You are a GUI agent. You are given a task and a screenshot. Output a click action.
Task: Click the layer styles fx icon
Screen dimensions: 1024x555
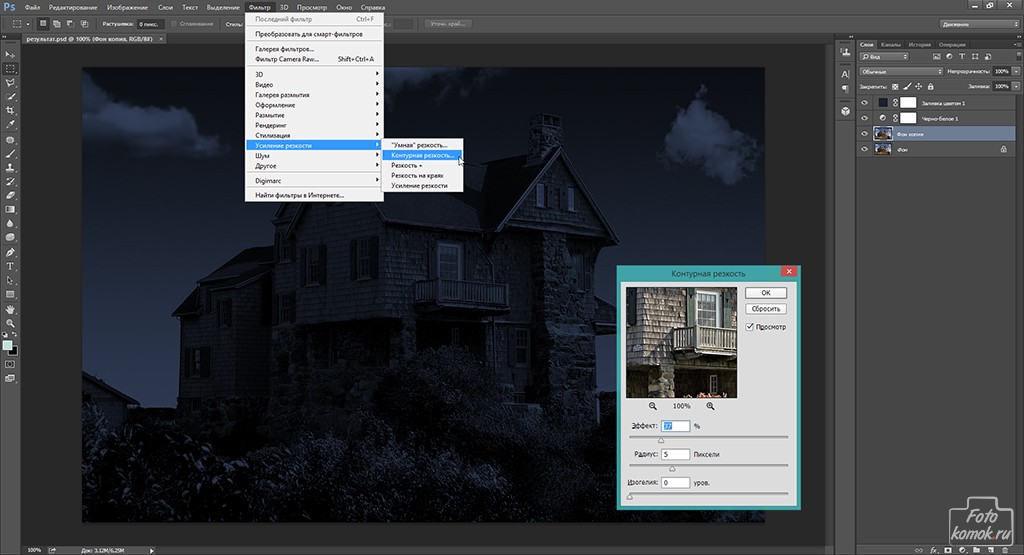[933, 550]
